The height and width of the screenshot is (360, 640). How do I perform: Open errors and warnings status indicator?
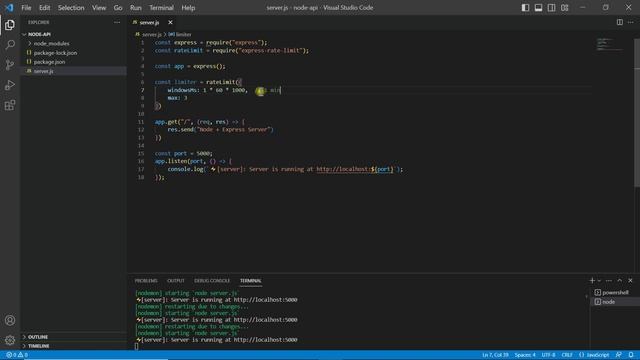[x=17, y=355]
